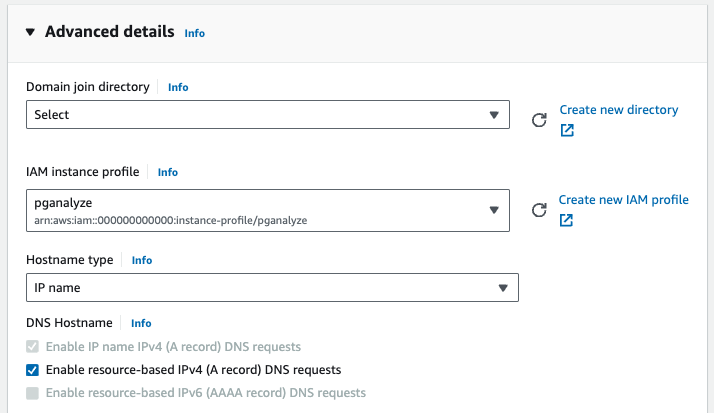The image size is (714, 413).
Task: Open Info link for DNS Hostname
Action: tap(141, 323)
